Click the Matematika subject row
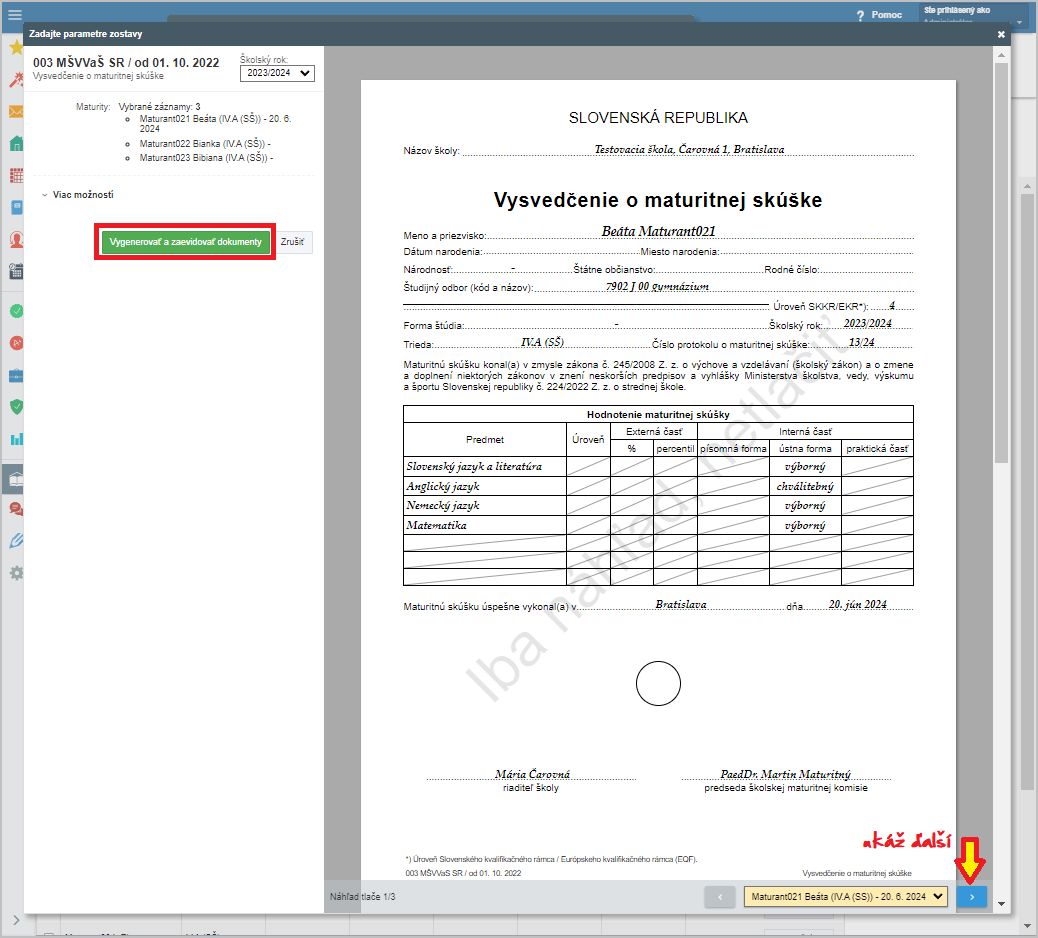 pyautogui.click(x=658, y=526)
